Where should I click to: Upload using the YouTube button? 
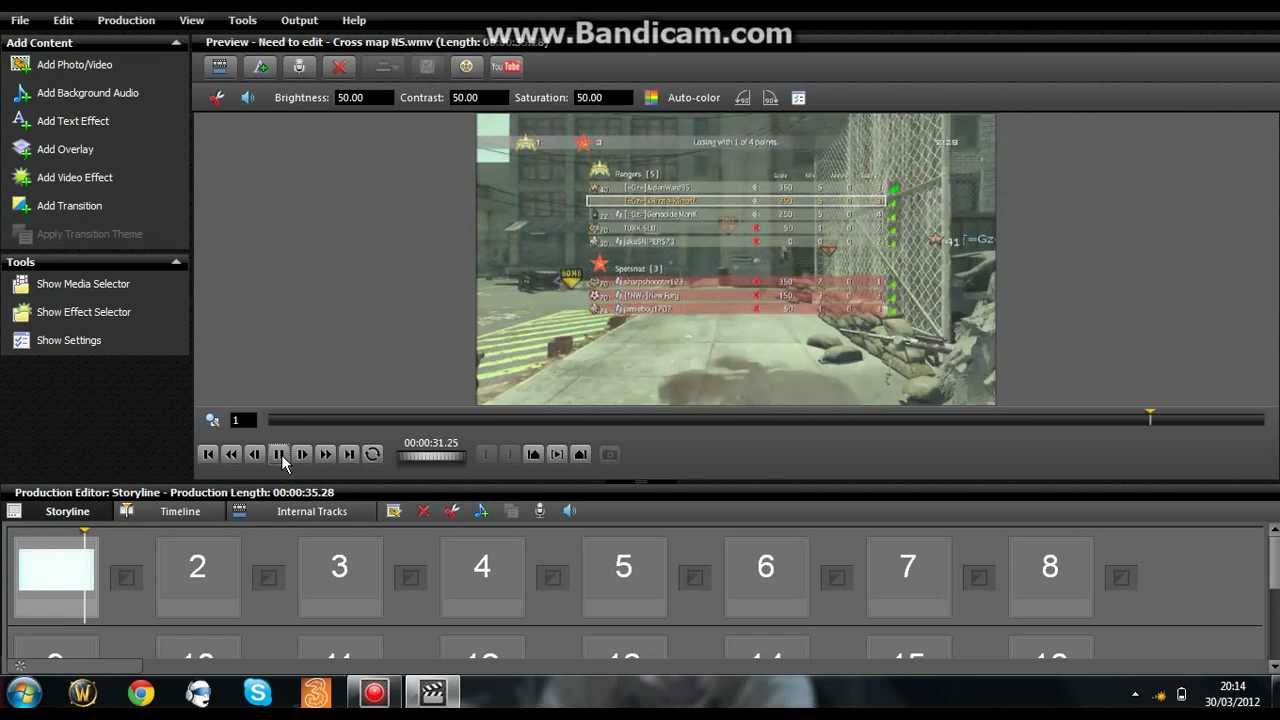click(x=506, y=66)
